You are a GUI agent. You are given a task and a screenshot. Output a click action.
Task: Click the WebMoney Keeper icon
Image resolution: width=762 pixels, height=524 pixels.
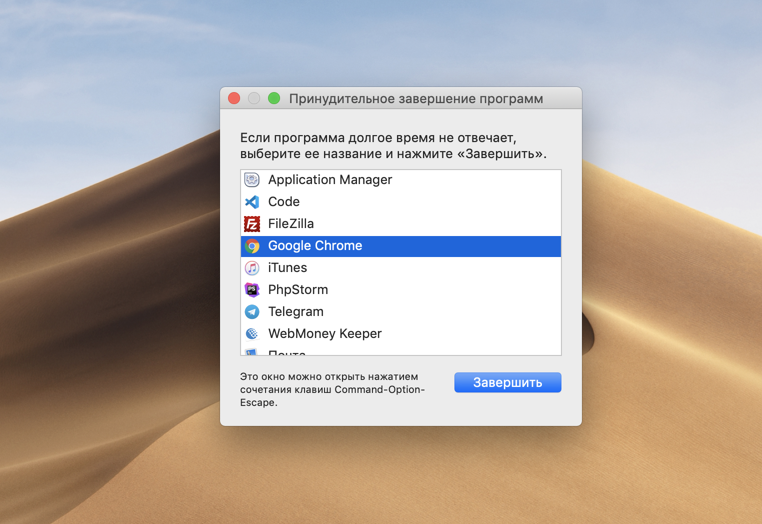[x=252, y=333]
